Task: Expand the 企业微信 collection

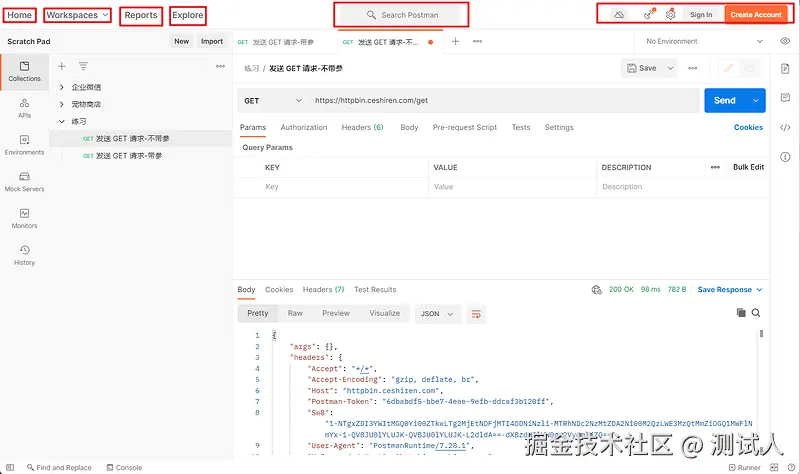Action: pos(62,87)
